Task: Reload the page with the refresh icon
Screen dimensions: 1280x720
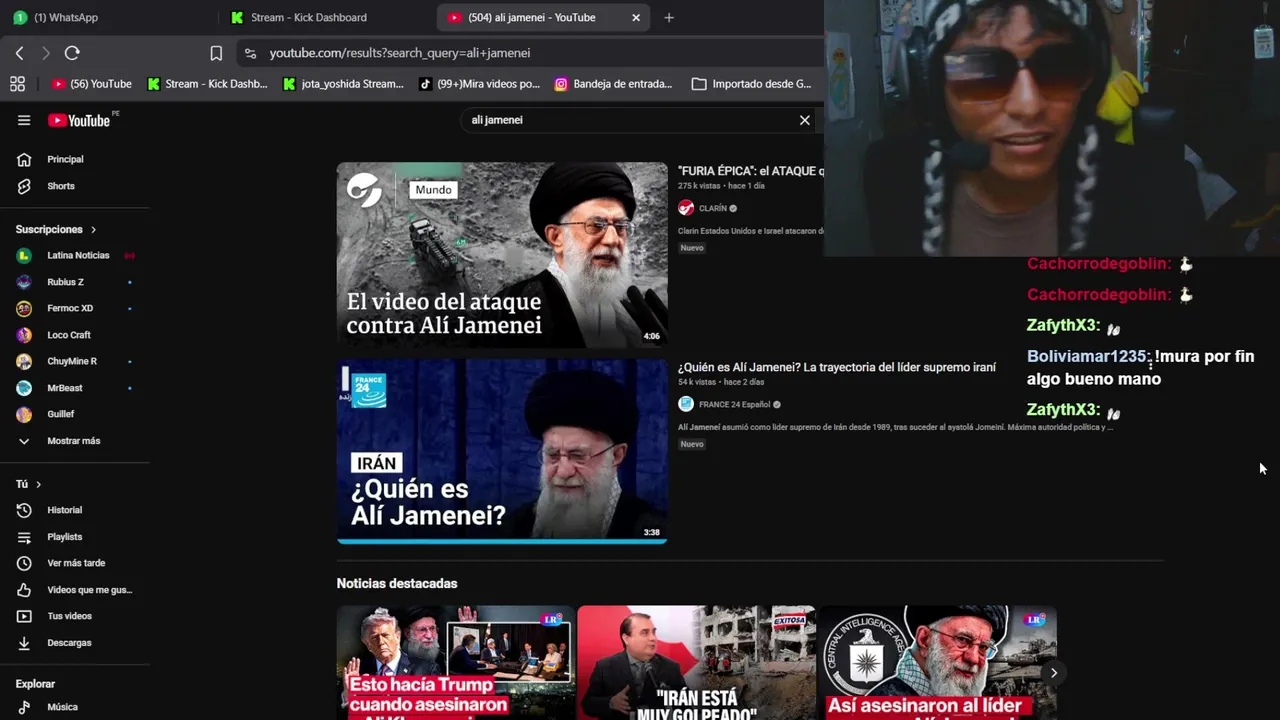Action: point(72,53)
